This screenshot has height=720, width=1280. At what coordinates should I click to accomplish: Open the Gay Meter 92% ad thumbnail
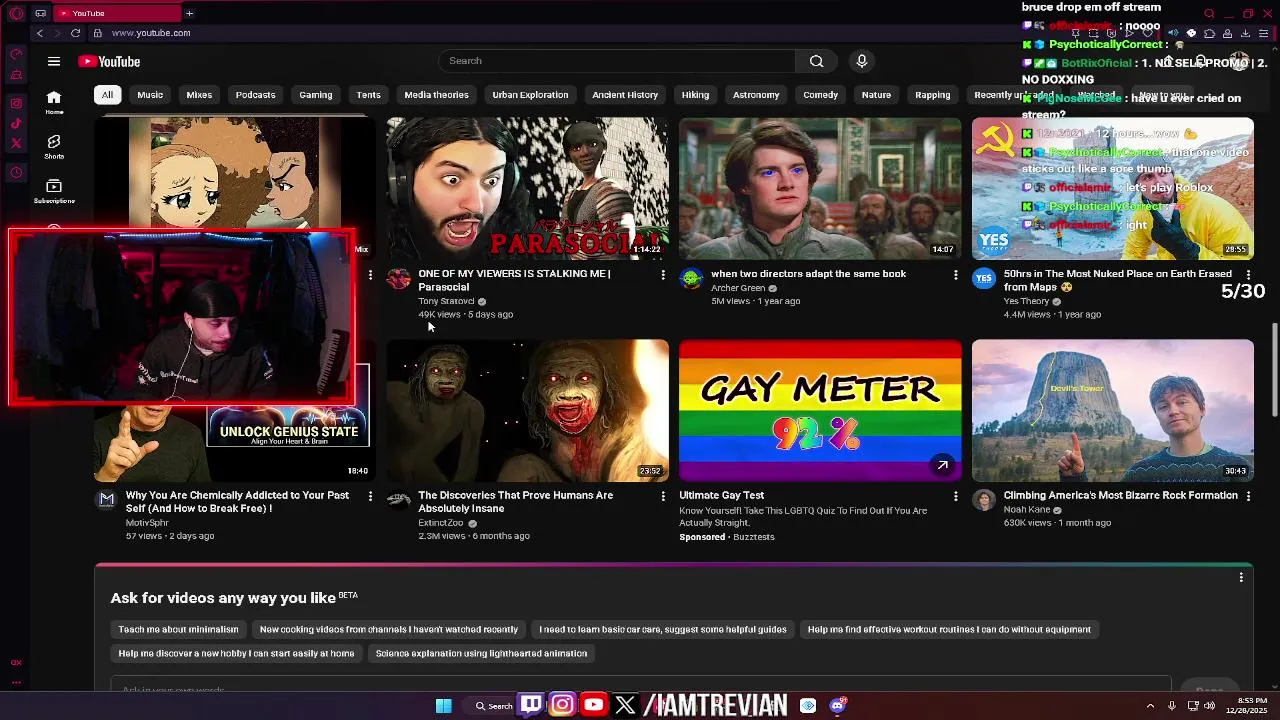click(x=820, y=411)
